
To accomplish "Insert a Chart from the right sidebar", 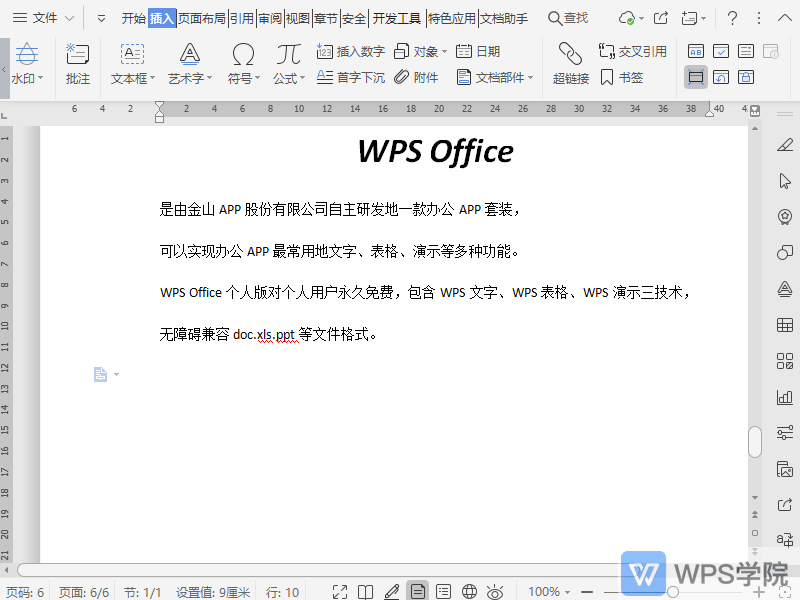I will click(x=785, y=398).
